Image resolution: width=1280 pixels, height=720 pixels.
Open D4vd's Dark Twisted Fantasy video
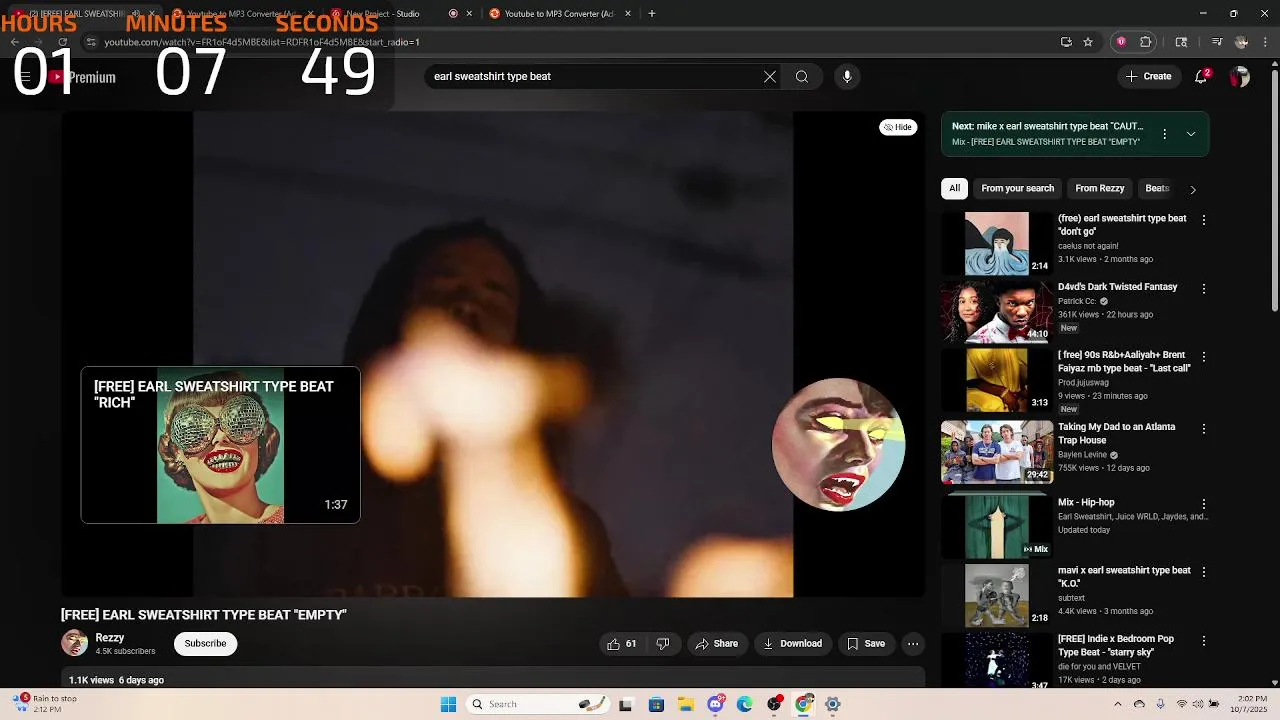point(1117,287)
